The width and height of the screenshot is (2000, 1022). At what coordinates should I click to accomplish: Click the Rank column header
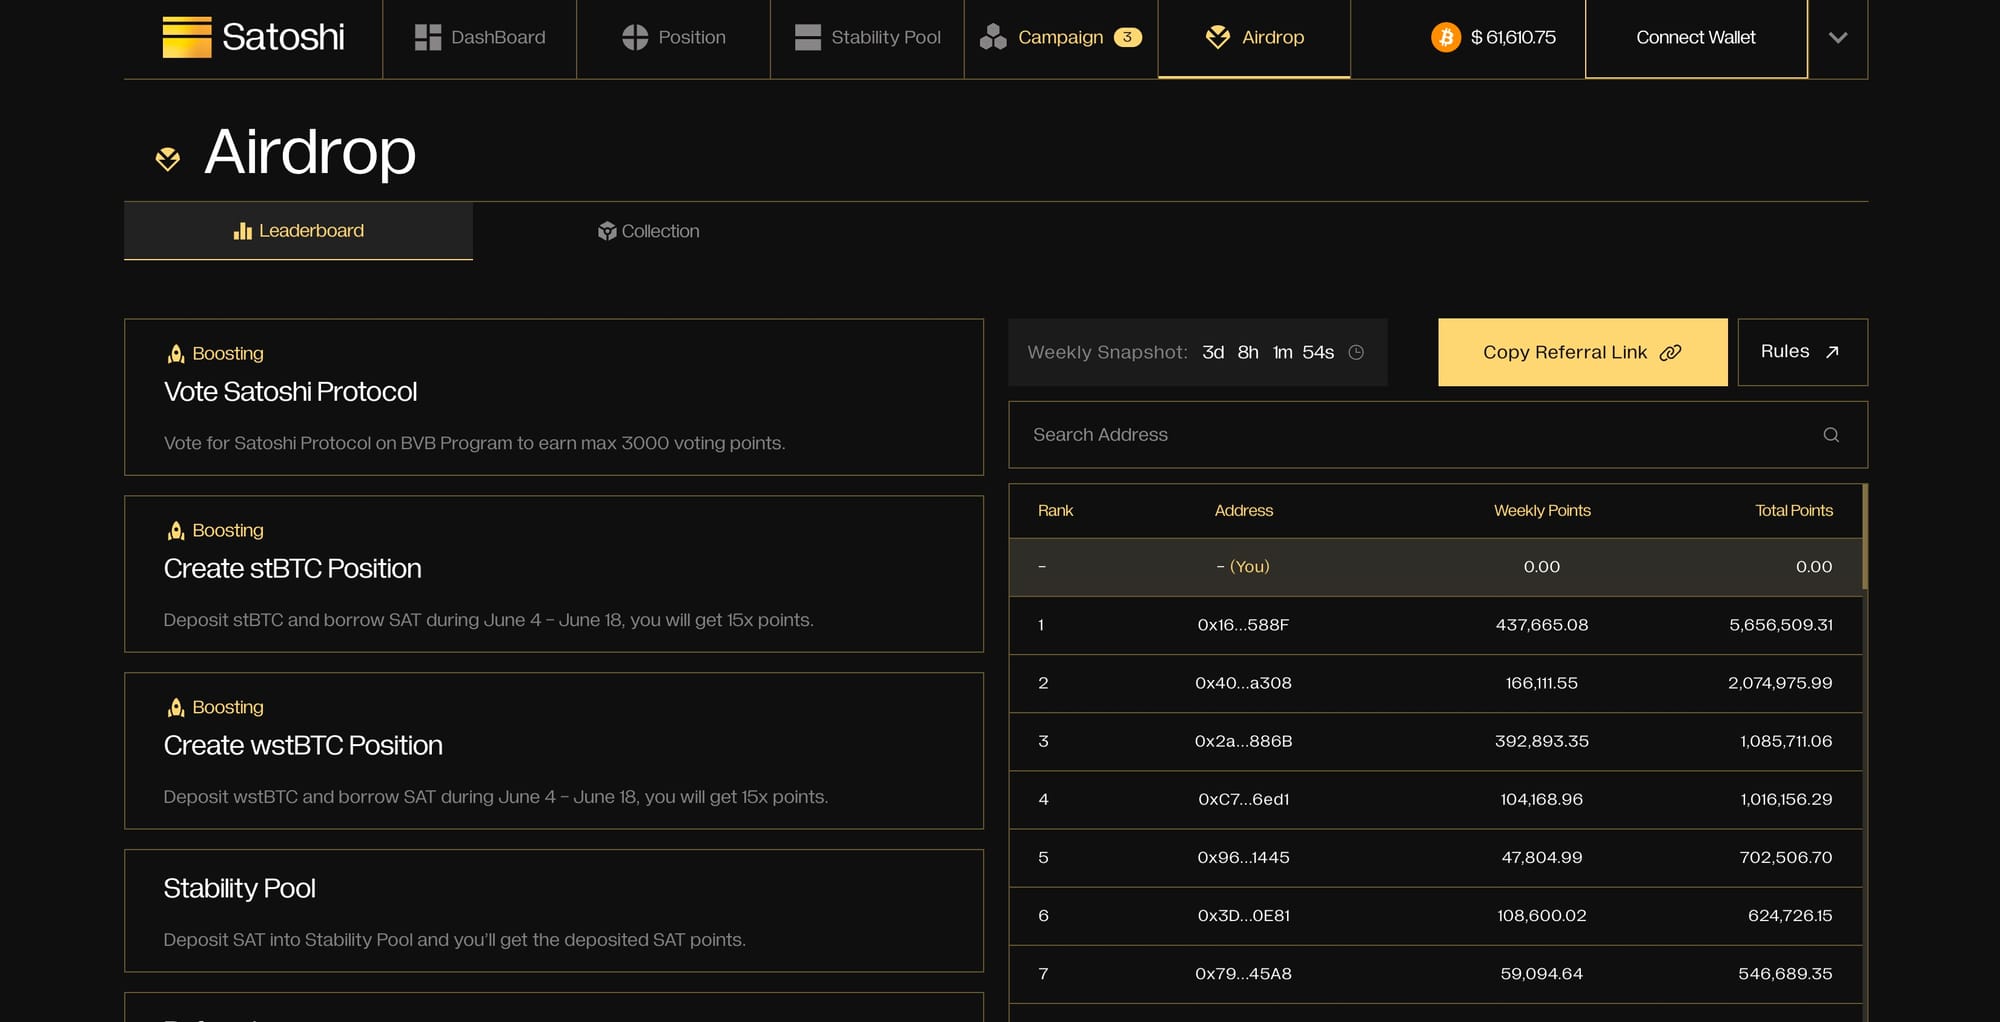pos(1055,511)
